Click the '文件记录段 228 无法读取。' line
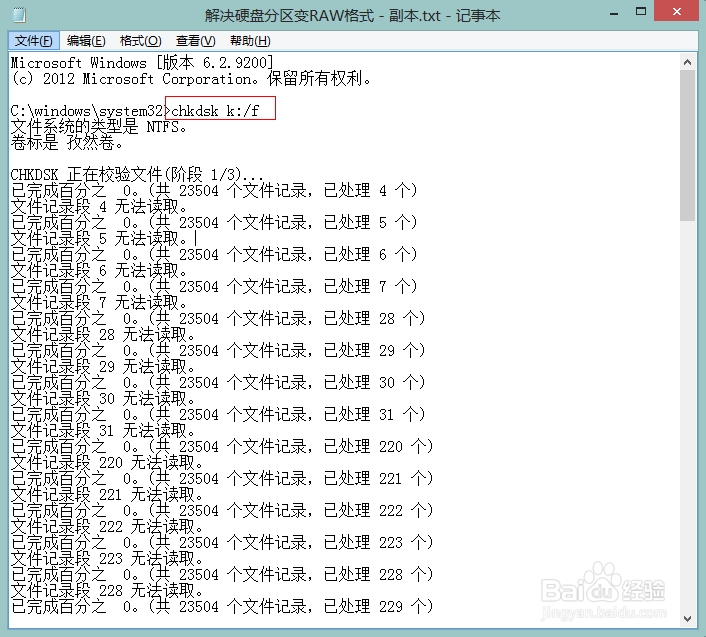 point(107,590)
